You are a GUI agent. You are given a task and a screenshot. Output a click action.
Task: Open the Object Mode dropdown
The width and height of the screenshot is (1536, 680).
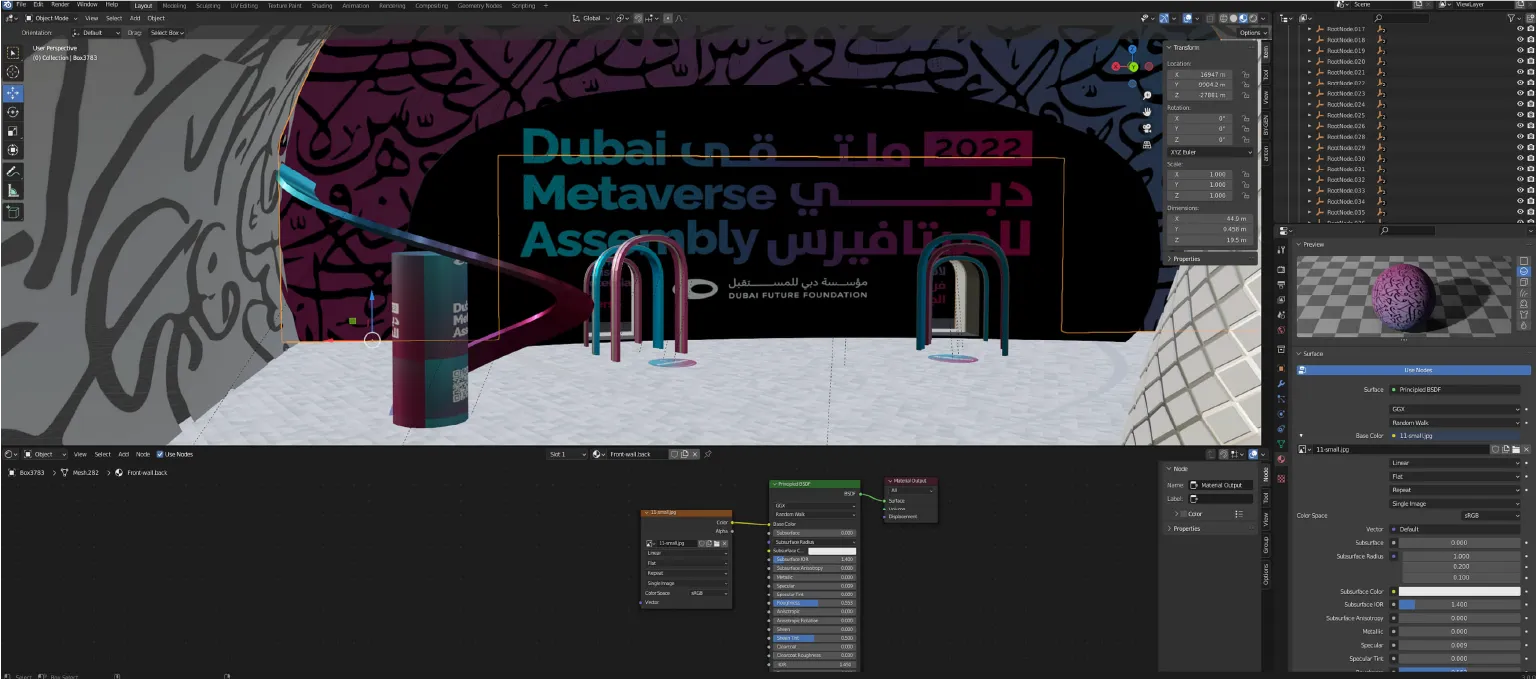click(51, 18)
